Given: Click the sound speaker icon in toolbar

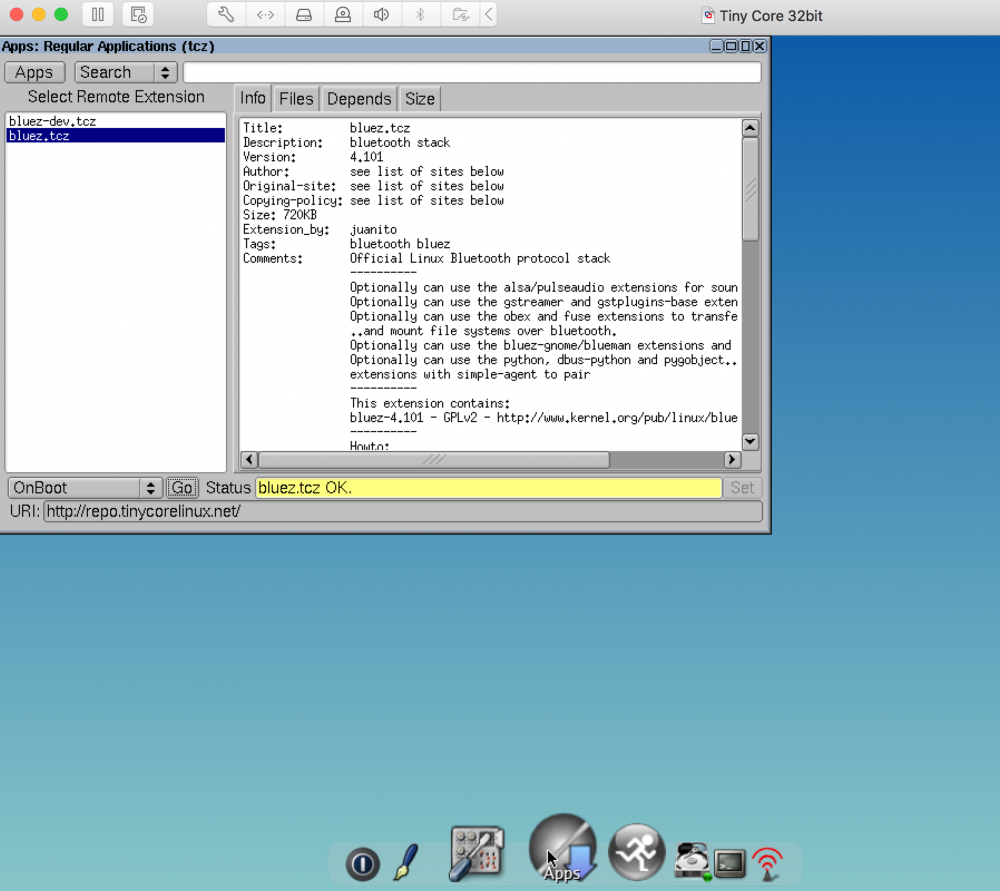Looking at the screenshot, I should (381, 15).
